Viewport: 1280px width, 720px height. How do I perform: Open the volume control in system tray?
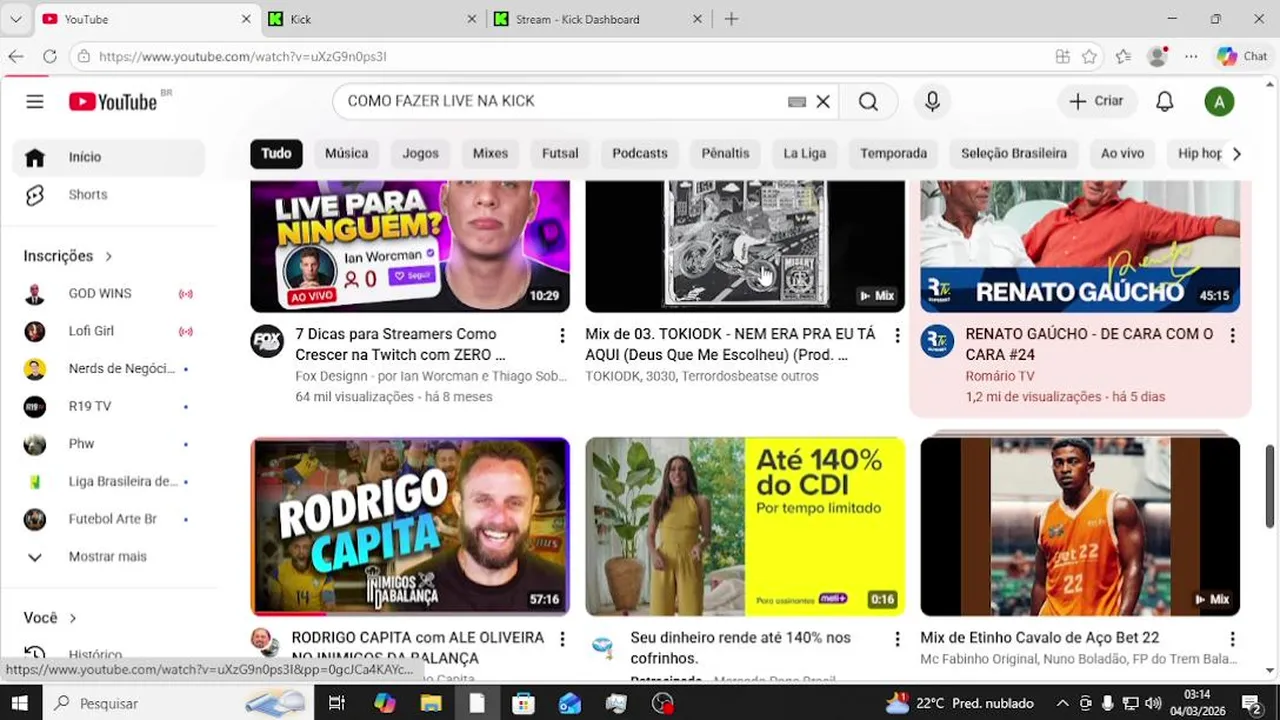[1153, 703]
